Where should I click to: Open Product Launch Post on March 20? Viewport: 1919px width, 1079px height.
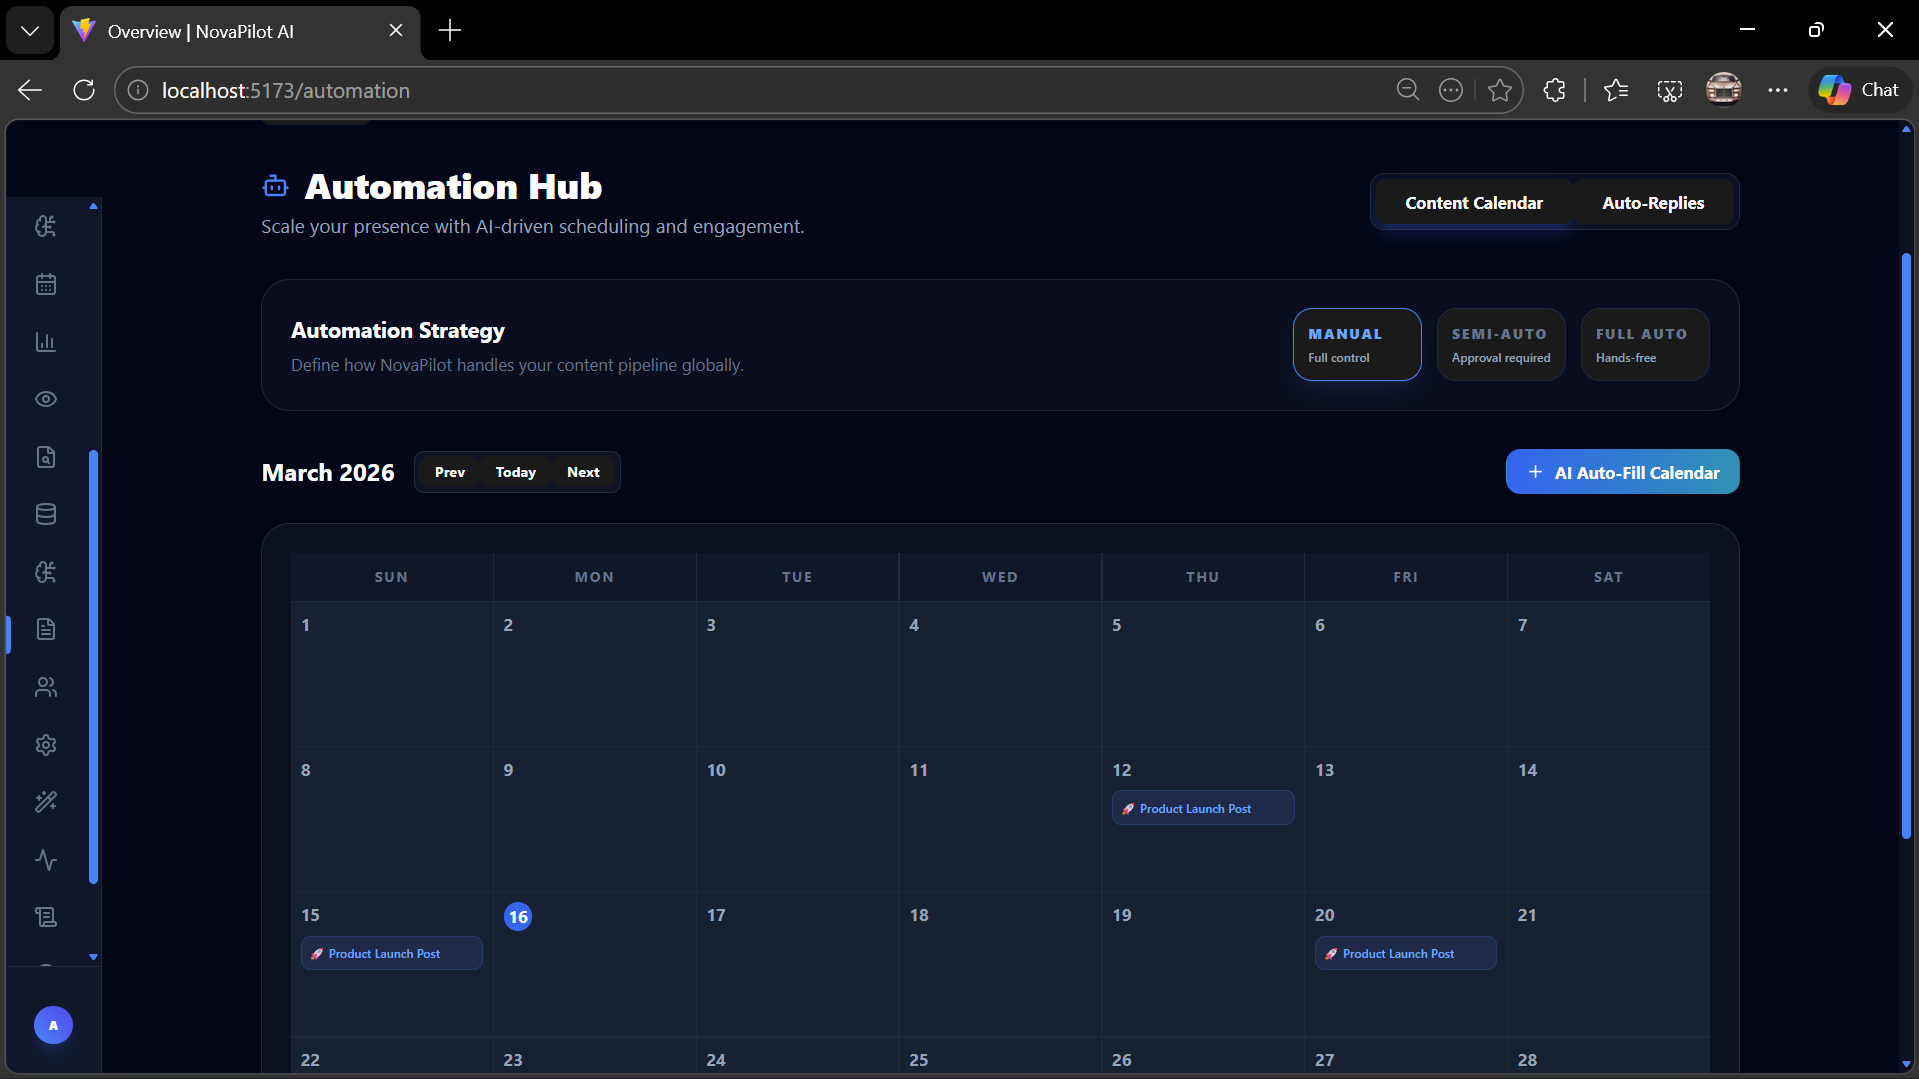(1405, 953)
